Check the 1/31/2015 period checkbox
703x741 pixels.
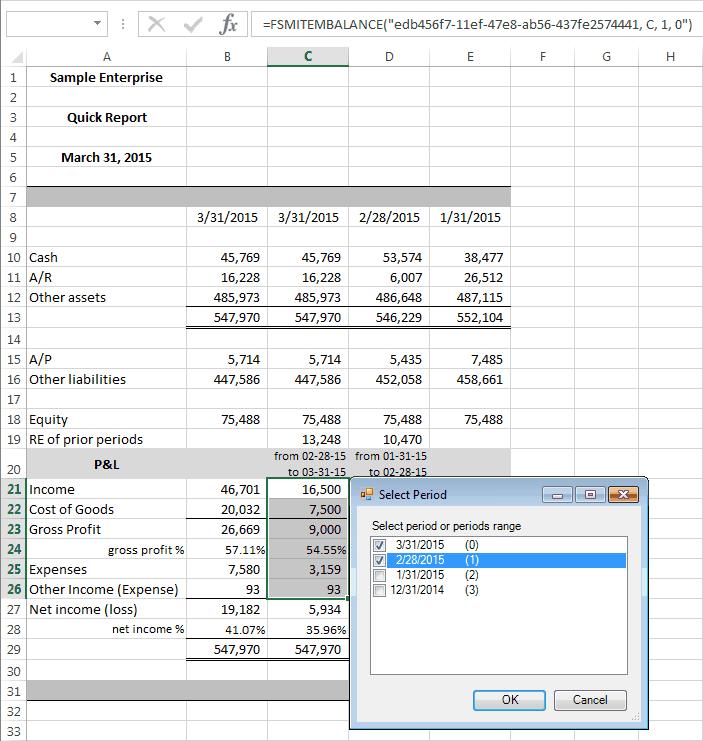[x=379, y=575]
